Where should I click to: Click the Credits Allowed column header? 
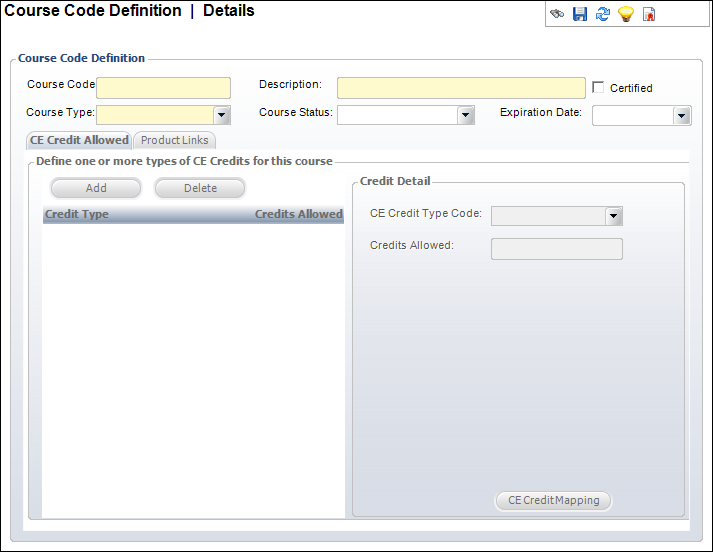pos(298,214)
